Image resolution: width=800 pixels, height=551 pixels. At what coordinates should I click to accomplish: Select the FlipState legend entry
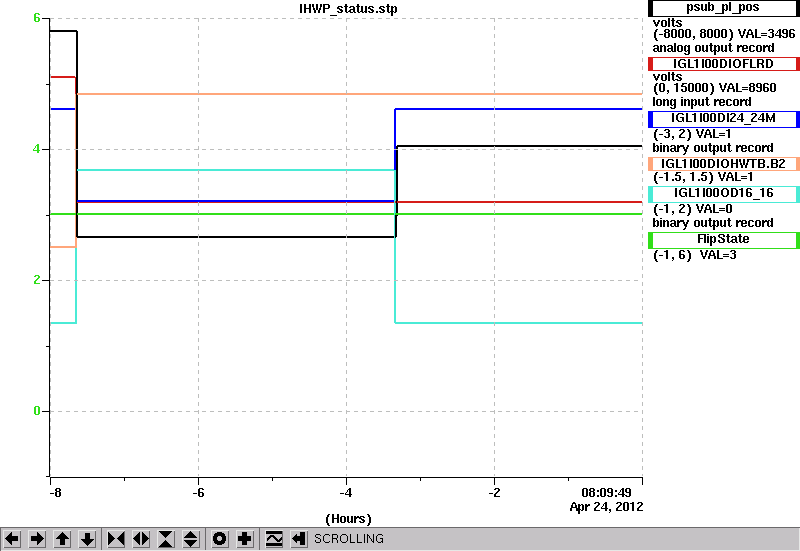[723, 239]
